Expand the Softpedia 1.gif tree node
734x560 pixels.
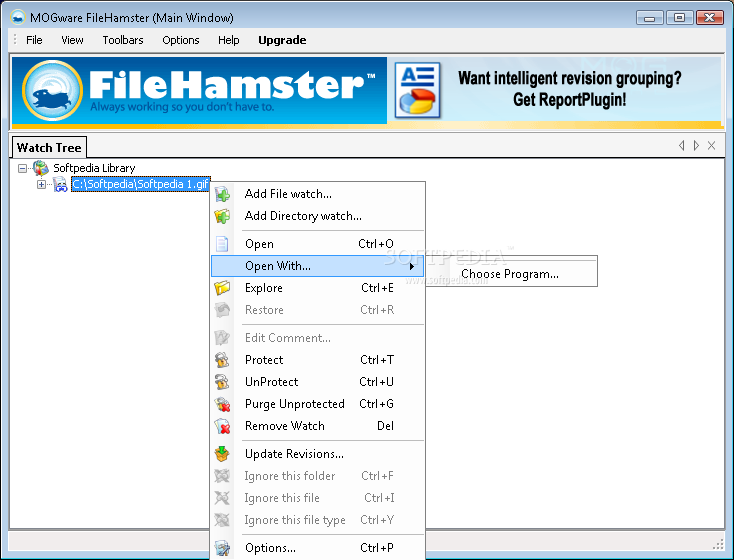[41, 184]
